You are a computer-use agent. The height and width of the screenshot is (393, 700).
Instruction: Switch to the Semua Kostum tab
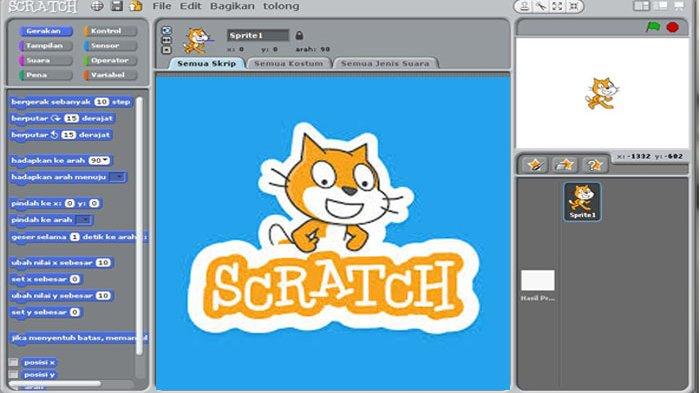pos(288,63)
